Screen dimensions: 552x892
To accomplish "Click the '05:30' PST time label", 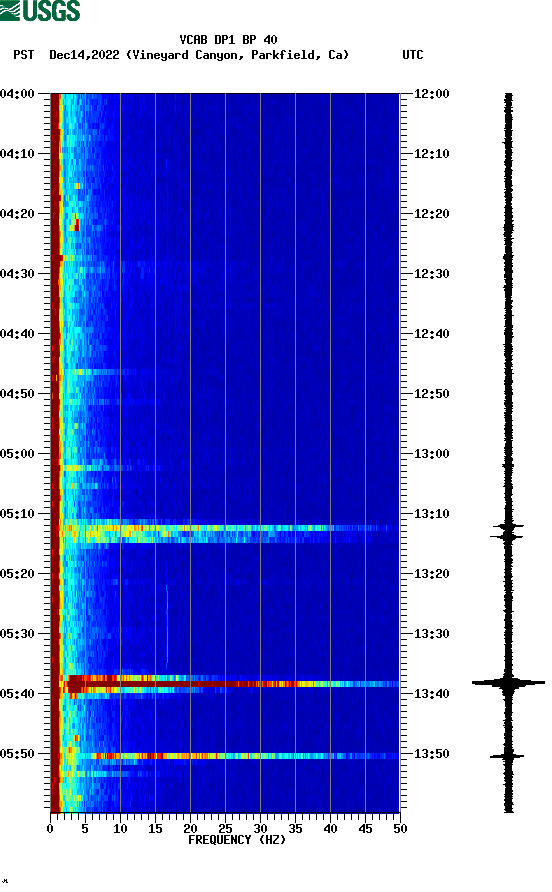I will 17,634.
